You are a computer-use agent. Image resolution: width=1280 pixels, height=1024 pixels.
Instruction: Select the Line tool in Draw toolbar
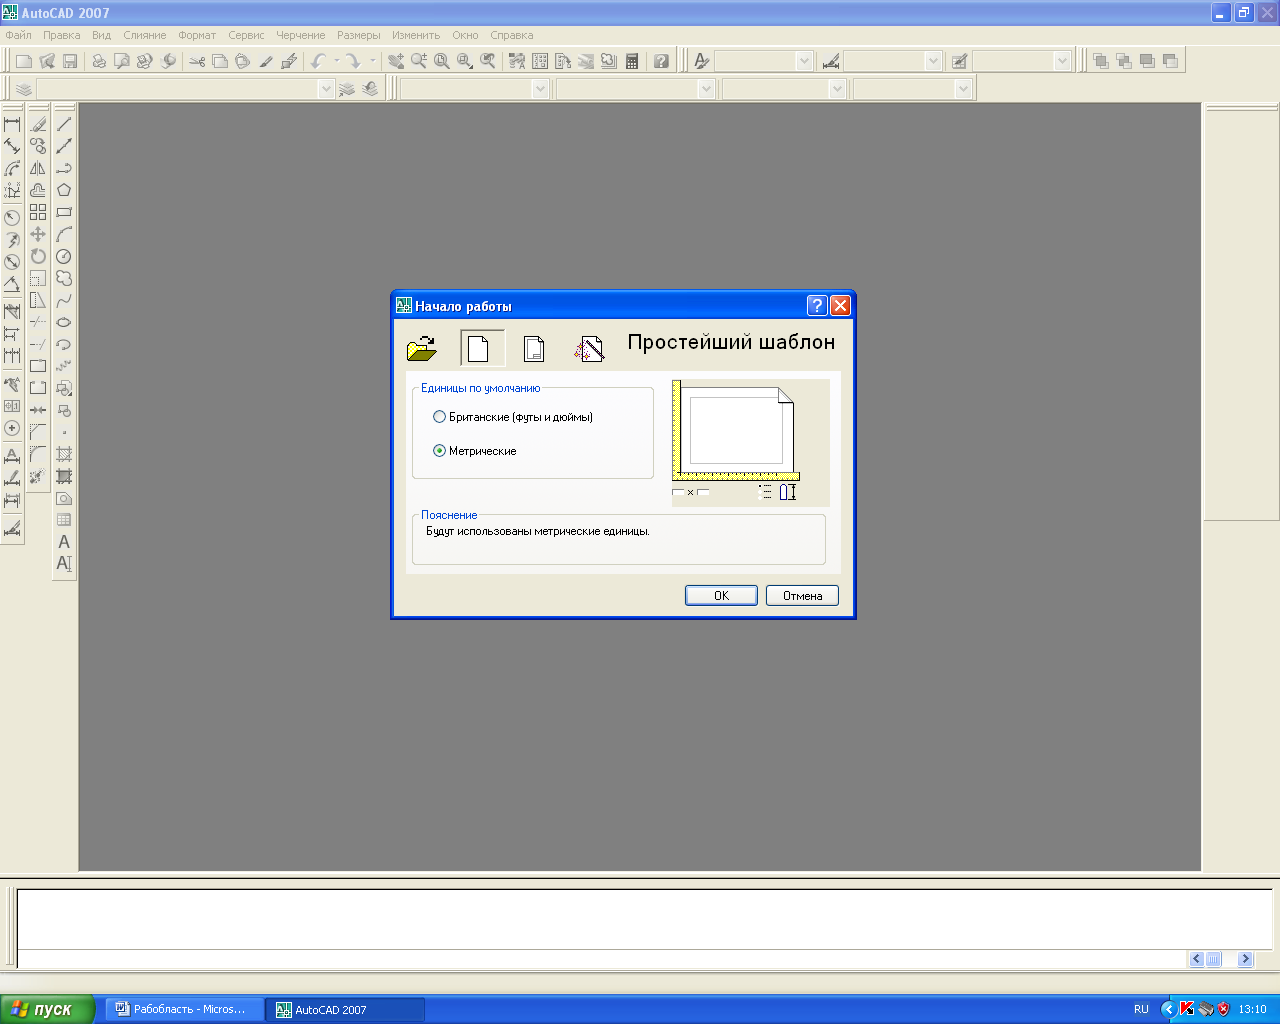[64, 124]
